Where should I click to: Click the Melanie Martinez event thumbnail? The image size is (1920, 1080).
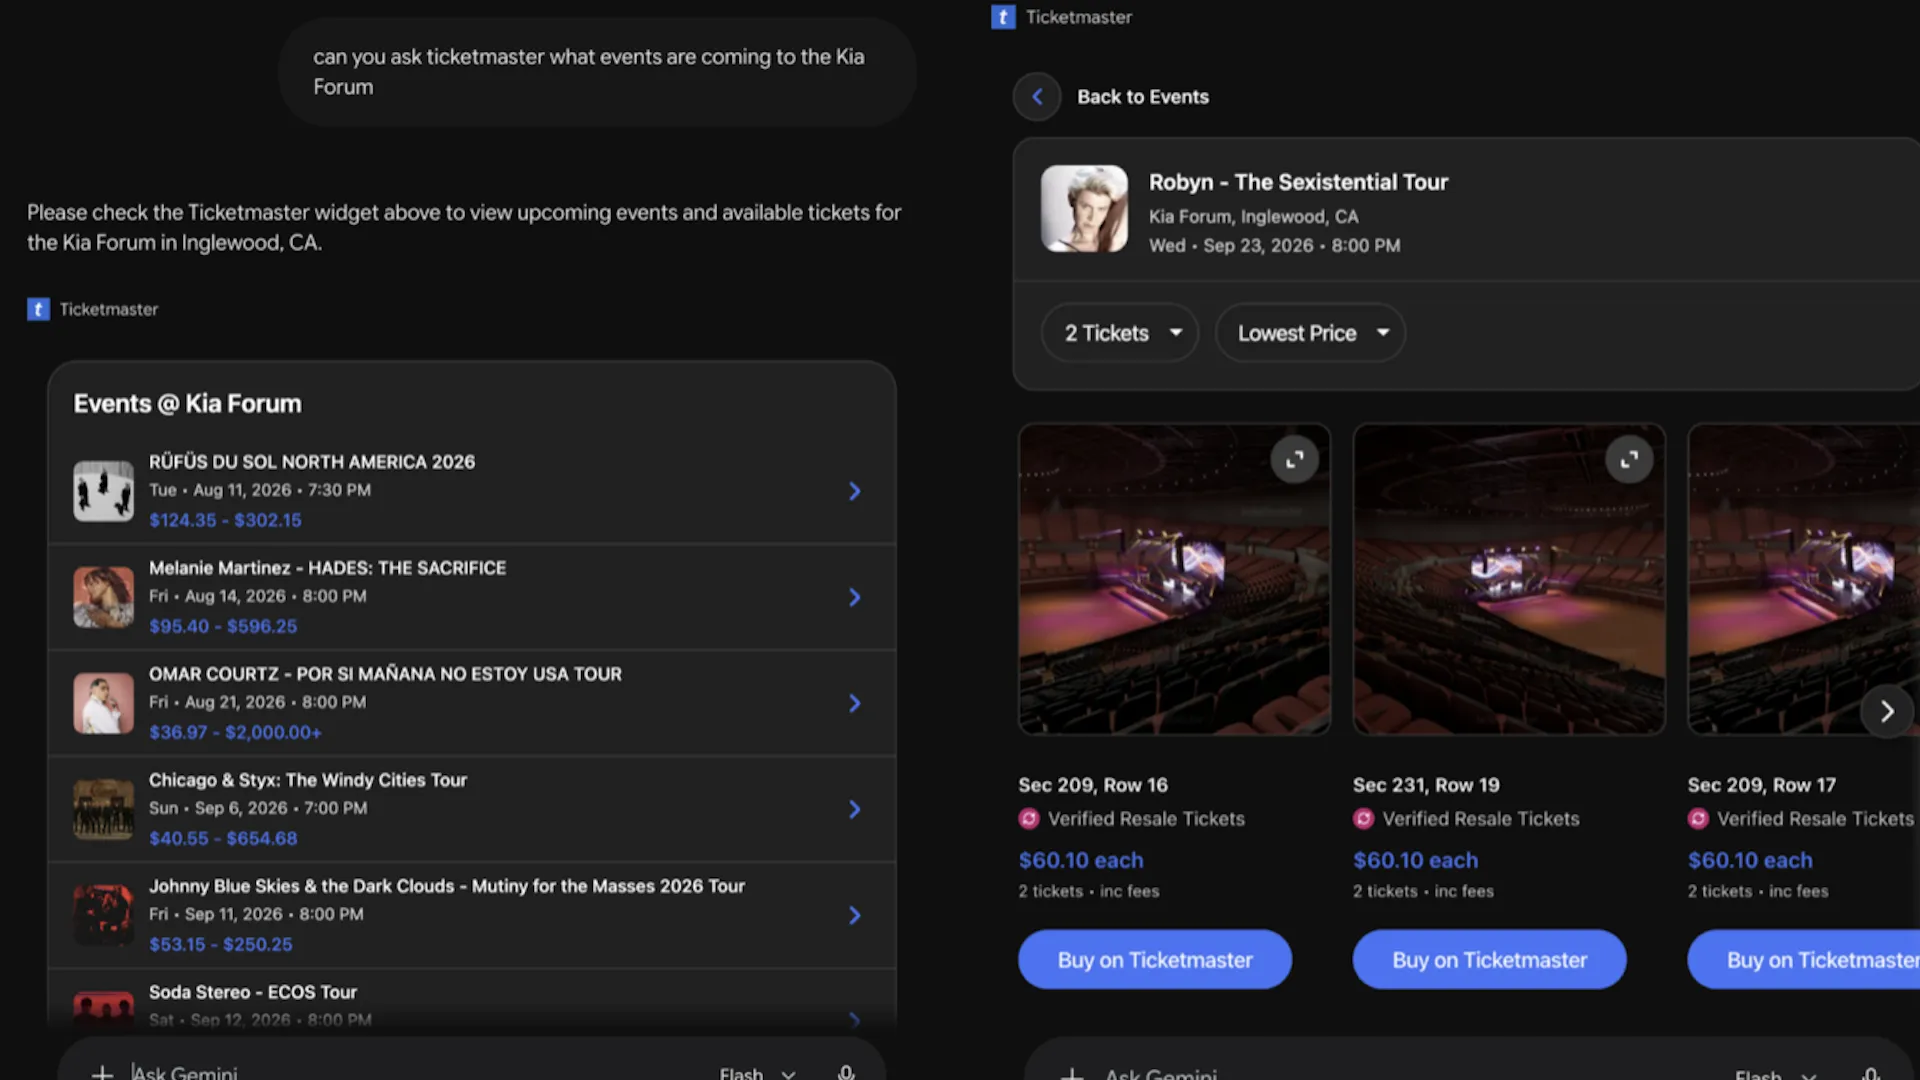pos(103,597)
